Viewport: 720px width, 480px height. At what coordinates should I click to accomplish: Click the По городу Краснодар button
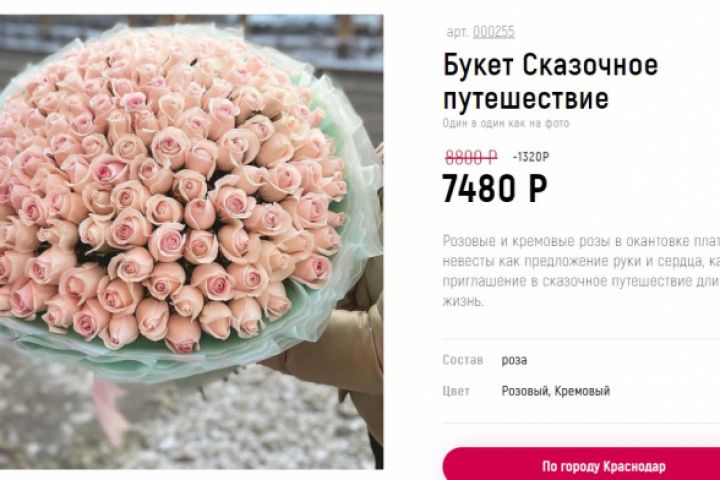point(581,464)
